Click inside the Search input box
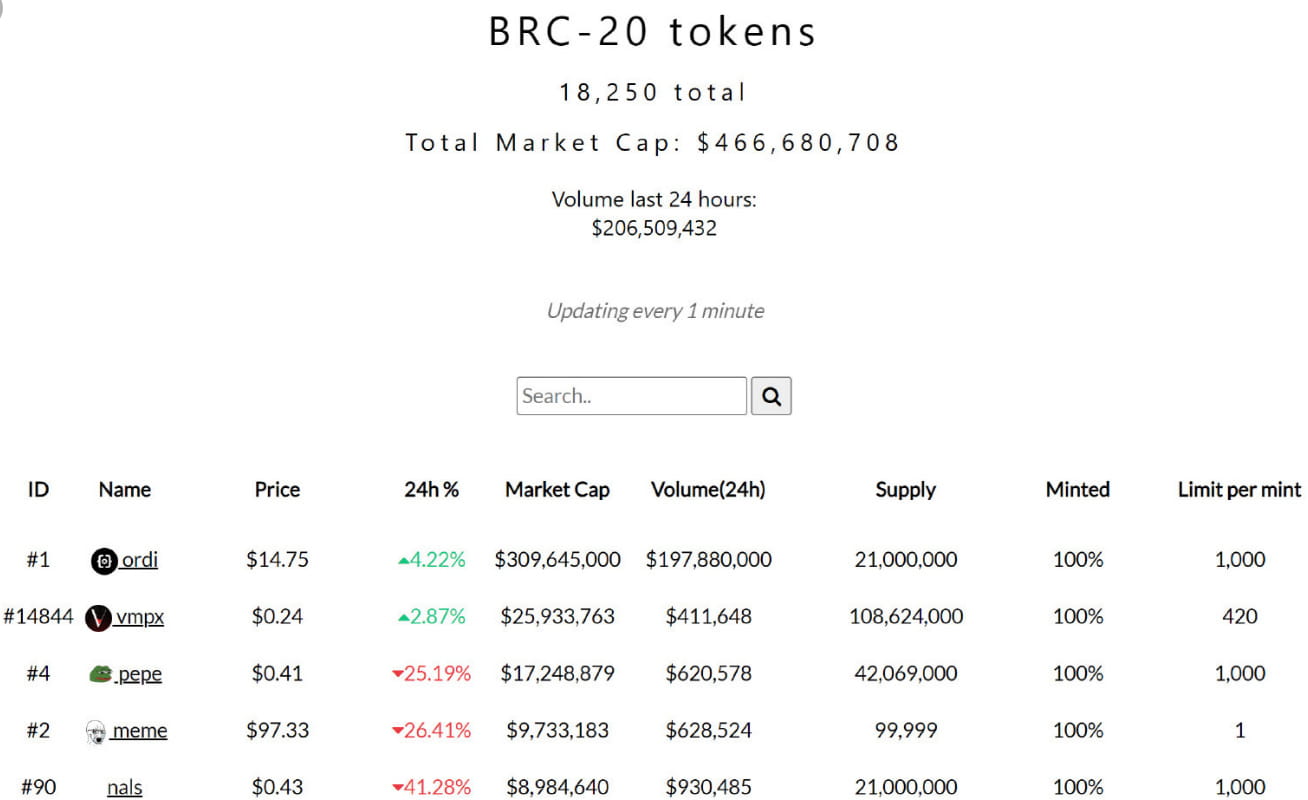This screenshot has width=1308, height=800. (630, 395)
